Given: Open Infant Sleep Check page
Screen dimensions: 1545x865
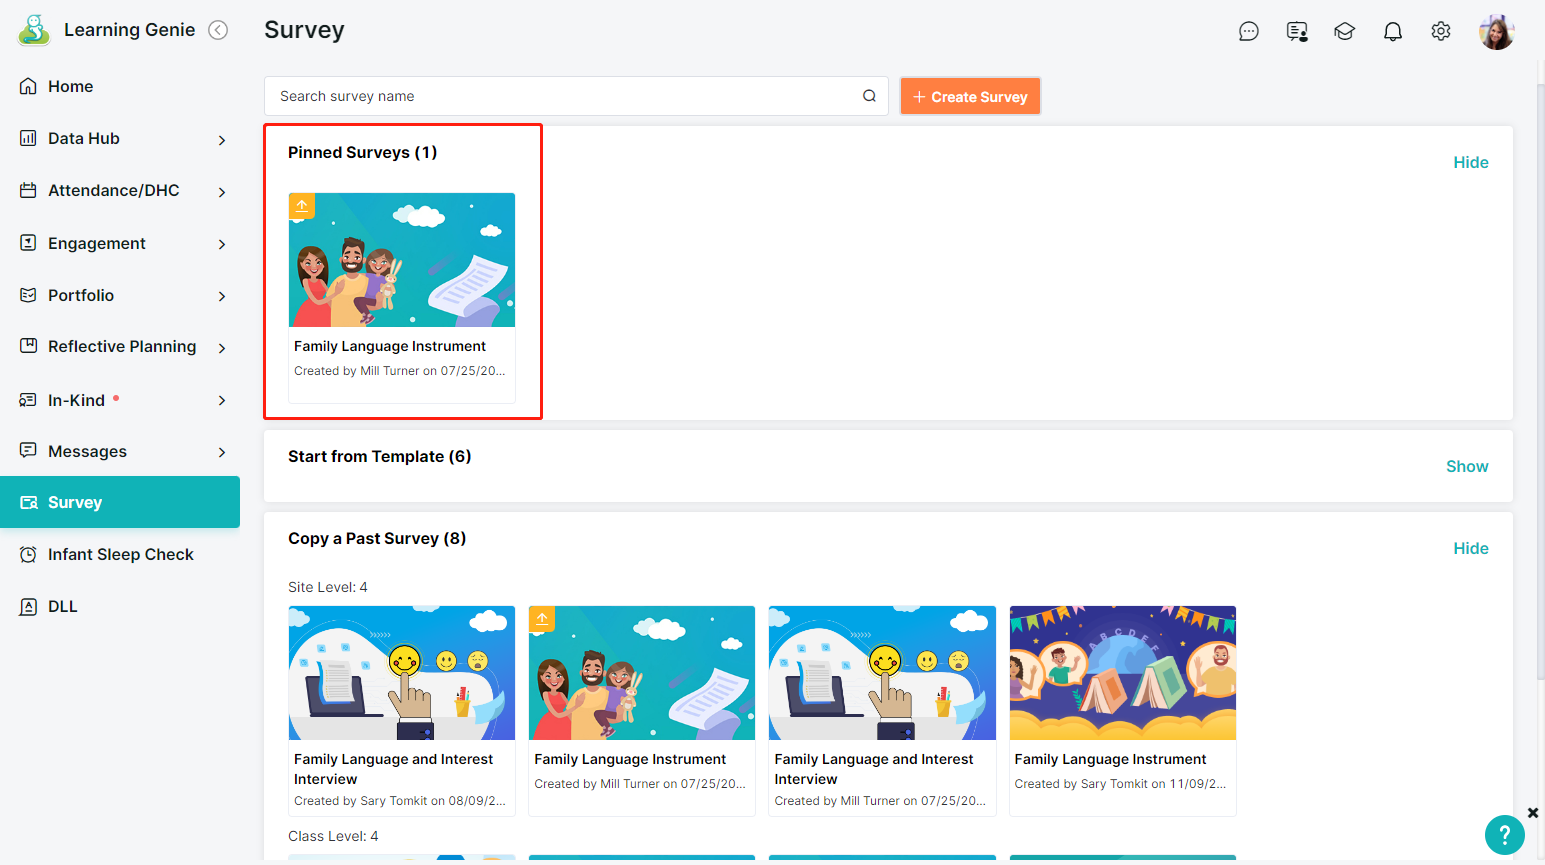Looking at the screenshot, I should coord(120,555).
